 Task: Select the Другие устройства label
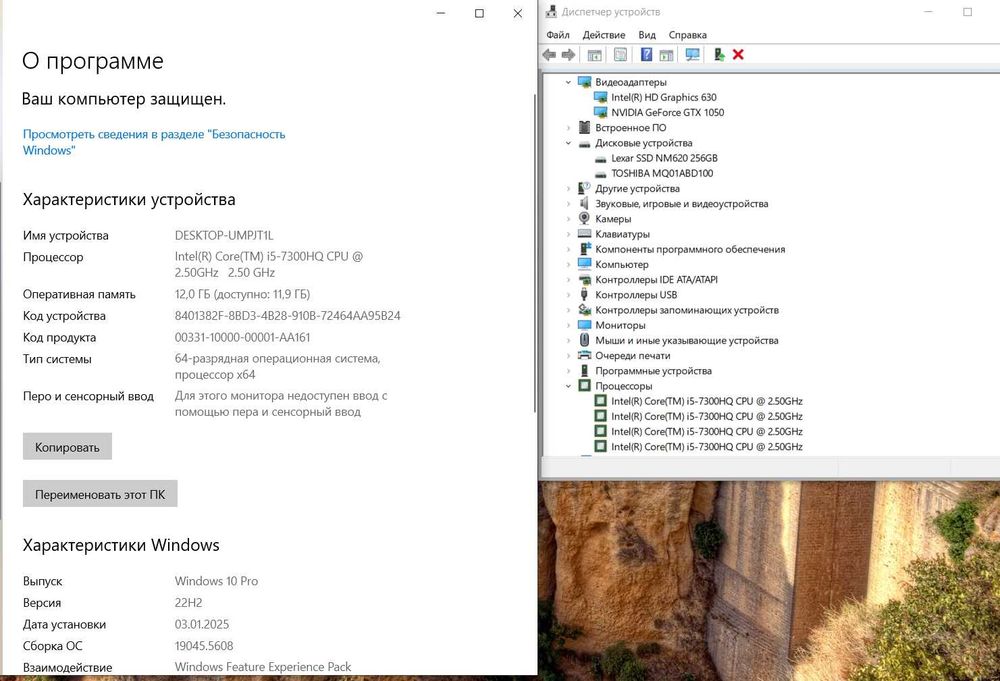637,189
